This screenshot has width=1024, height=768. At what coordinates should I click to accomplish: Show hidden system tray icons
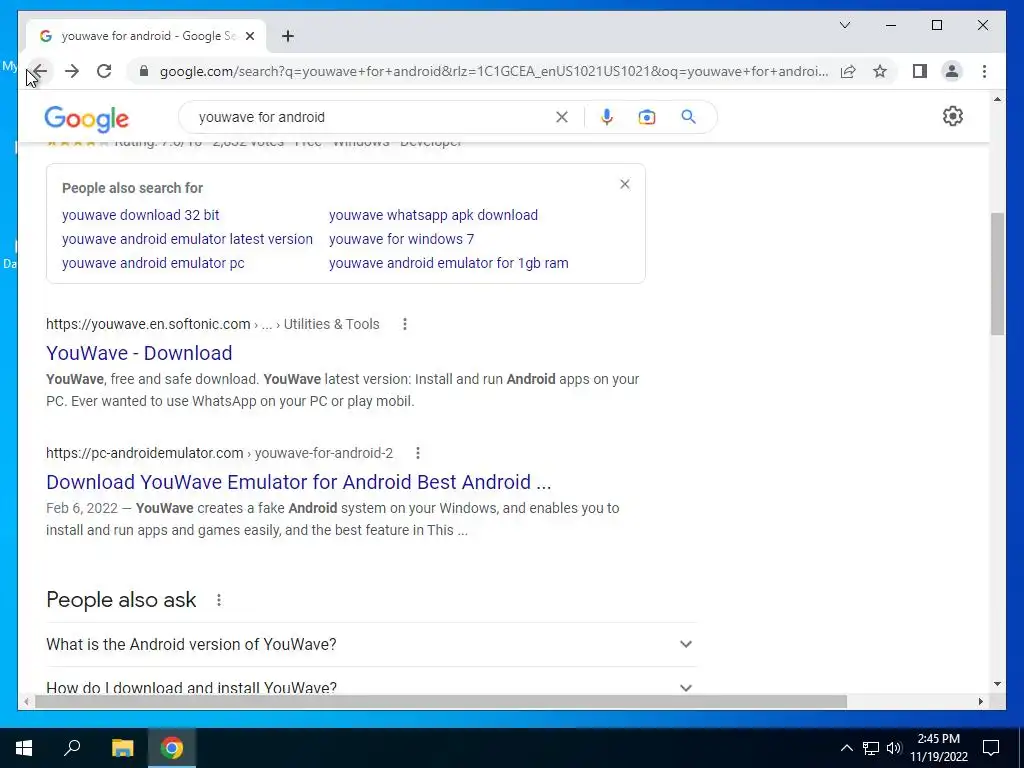(x=846, y=748)
